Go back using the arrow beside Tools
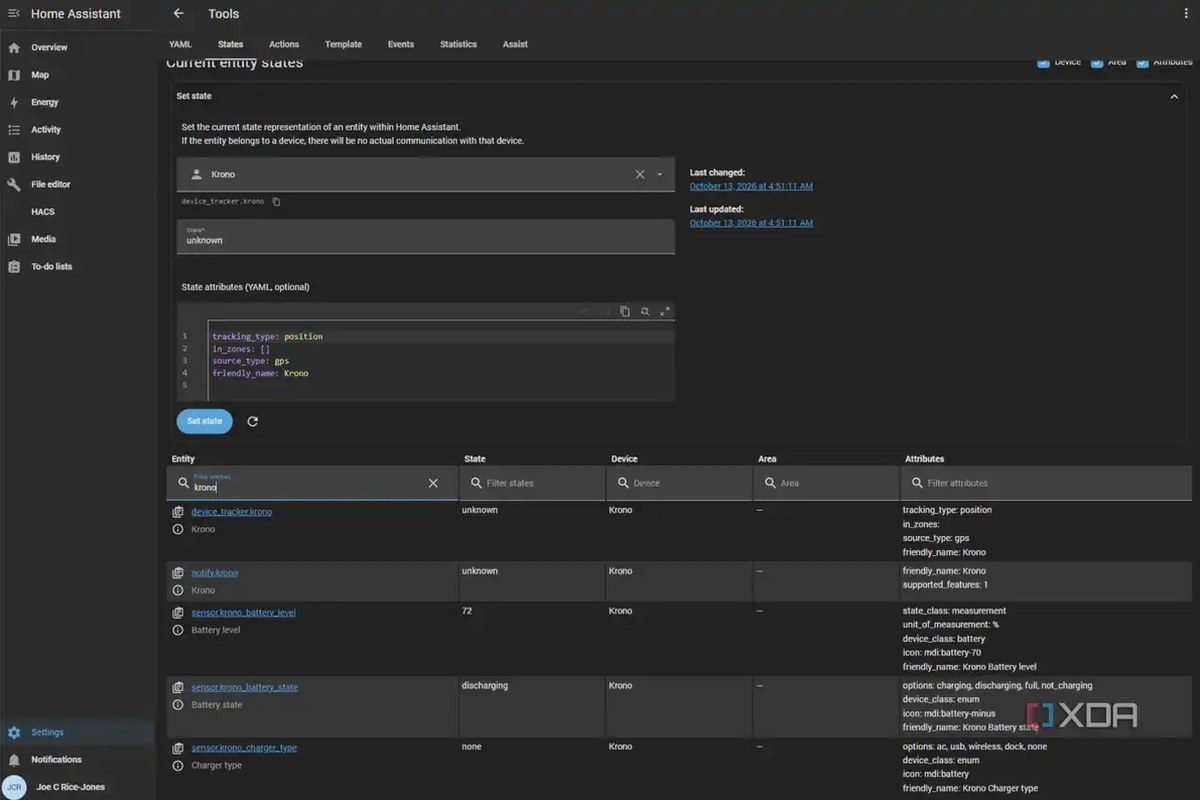 point(178,14)
